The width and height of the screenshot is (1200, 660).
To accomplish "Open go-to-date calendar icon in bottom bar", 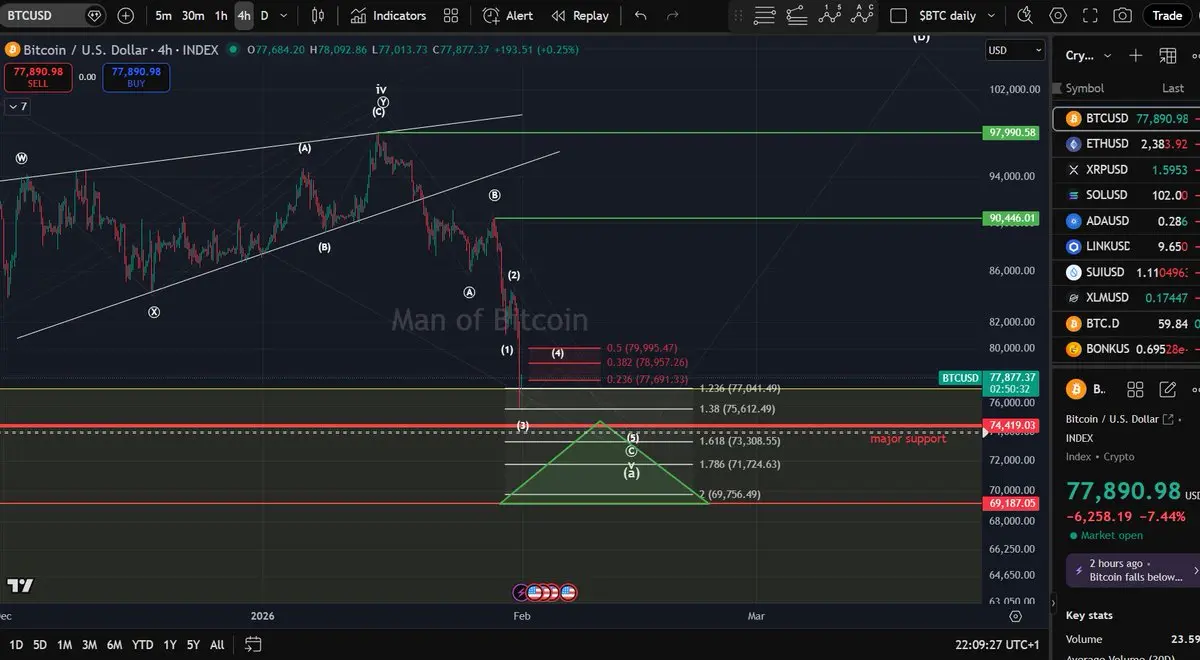I will pyautogui.click(x=253, y=644).
